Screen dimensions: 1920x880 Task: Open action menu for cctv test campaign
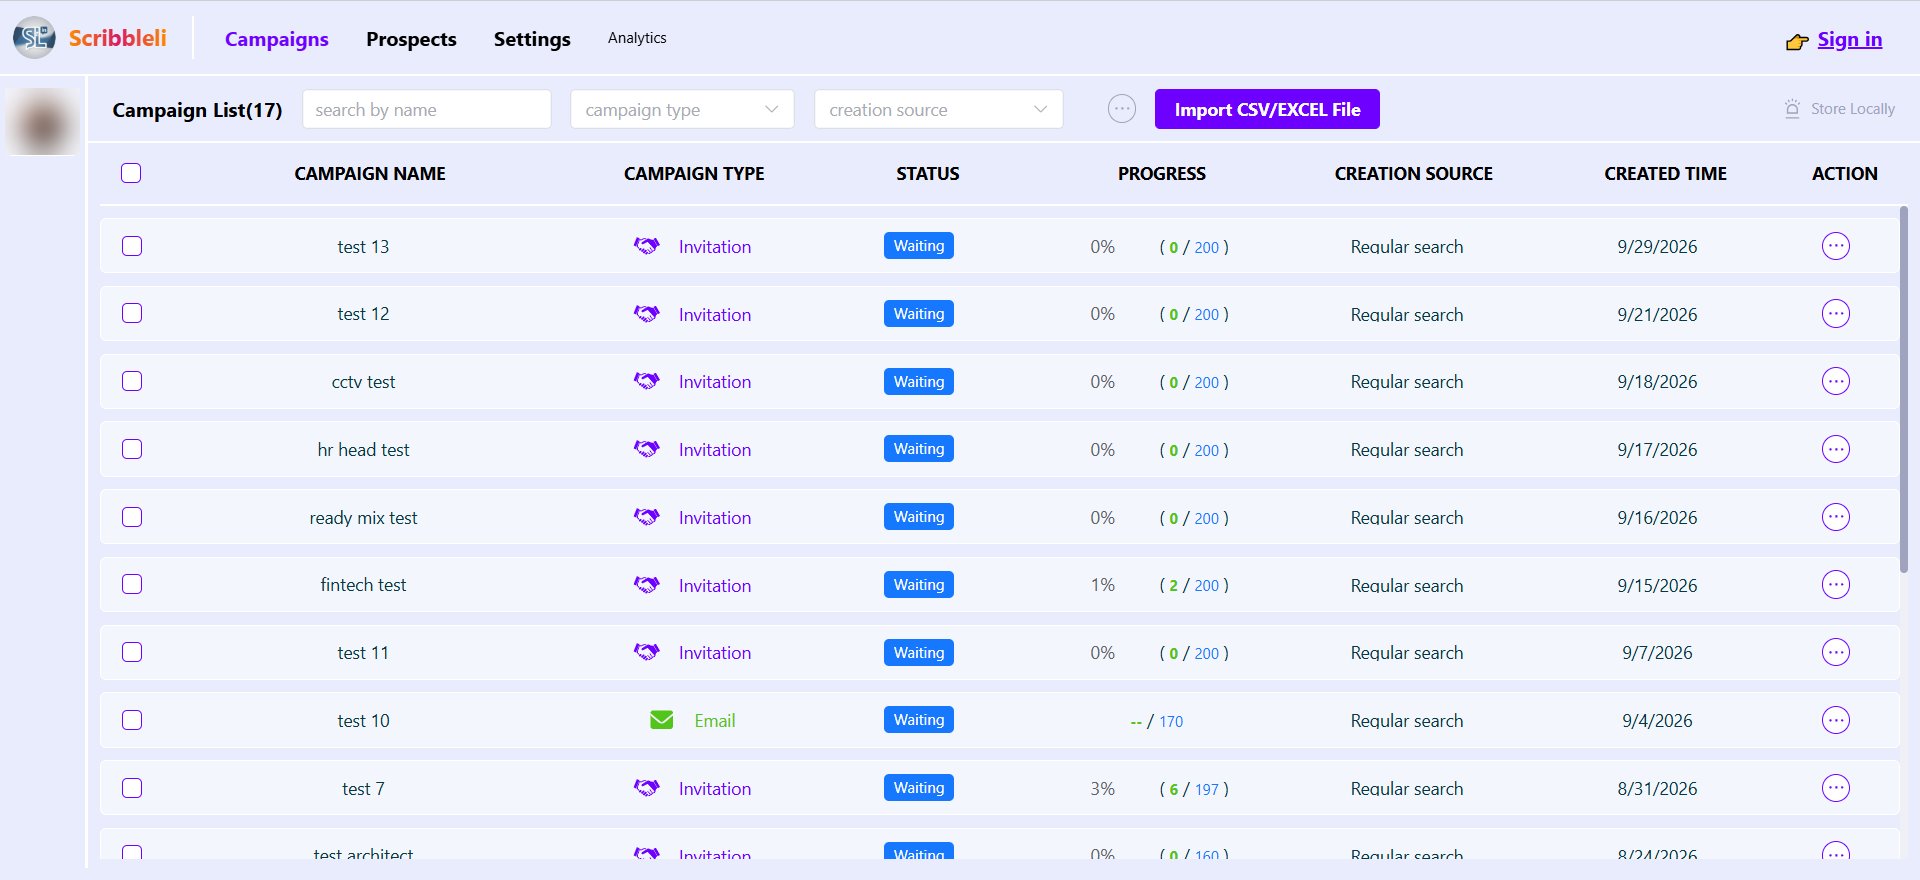coord(1836,381)
